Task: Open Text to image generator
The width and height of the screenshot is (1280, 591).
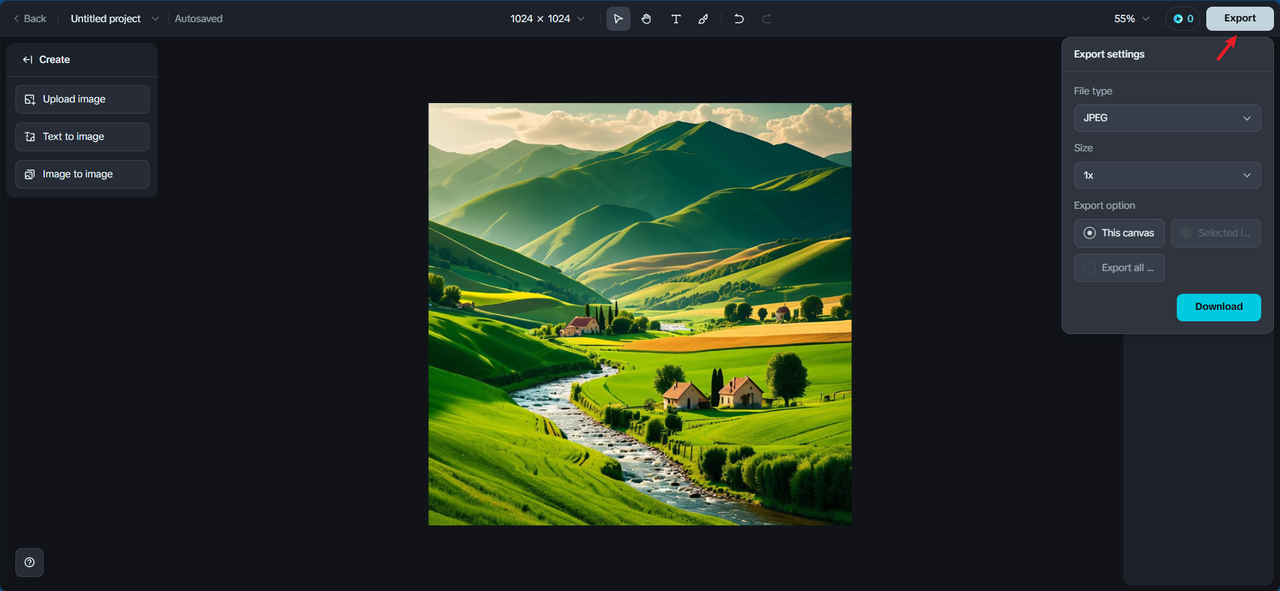Action: click(82, 137)
